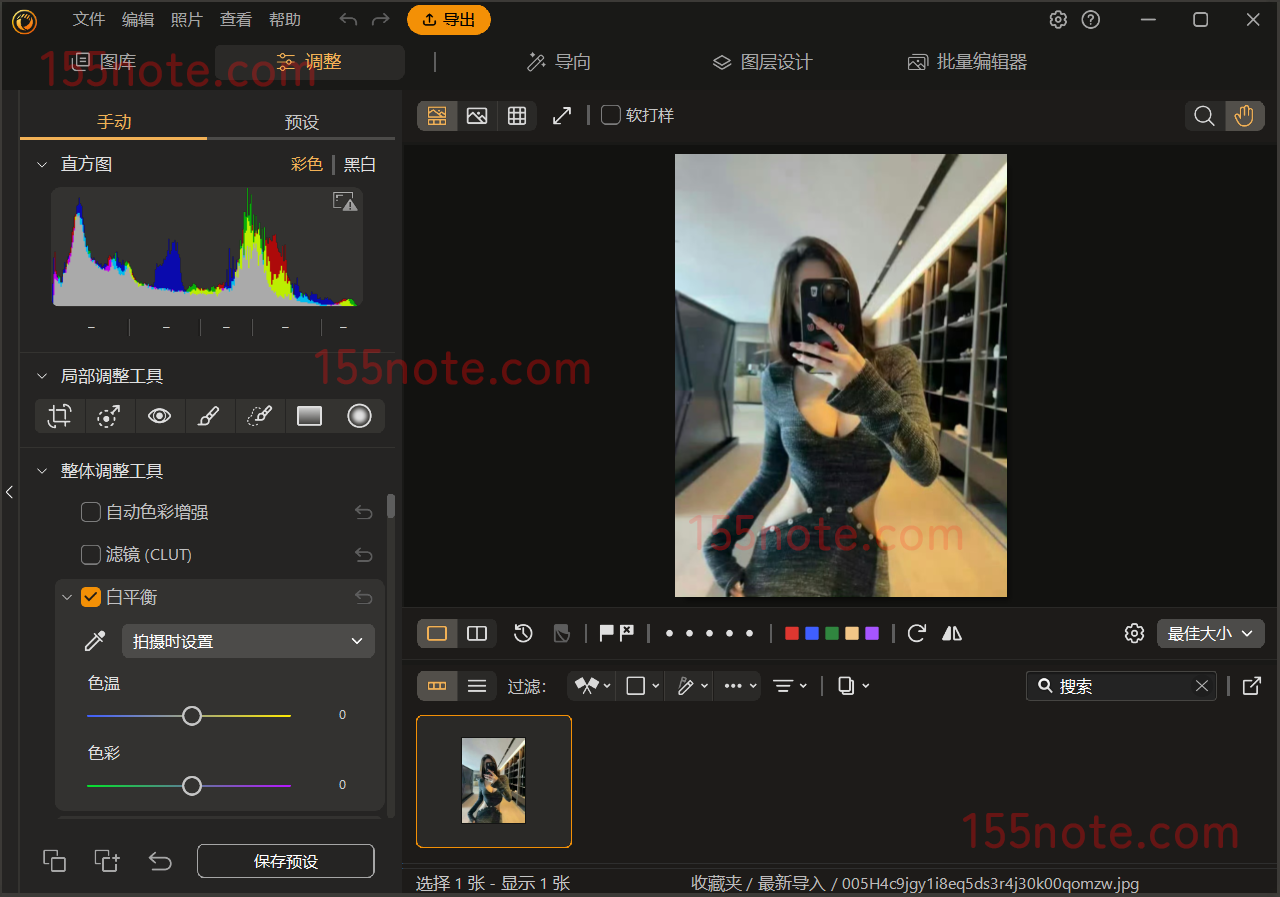The height and width of the screenshot is (897, 1280).
Task: Uncheck the 白平衡 checkbox
Action: point(91,597)
